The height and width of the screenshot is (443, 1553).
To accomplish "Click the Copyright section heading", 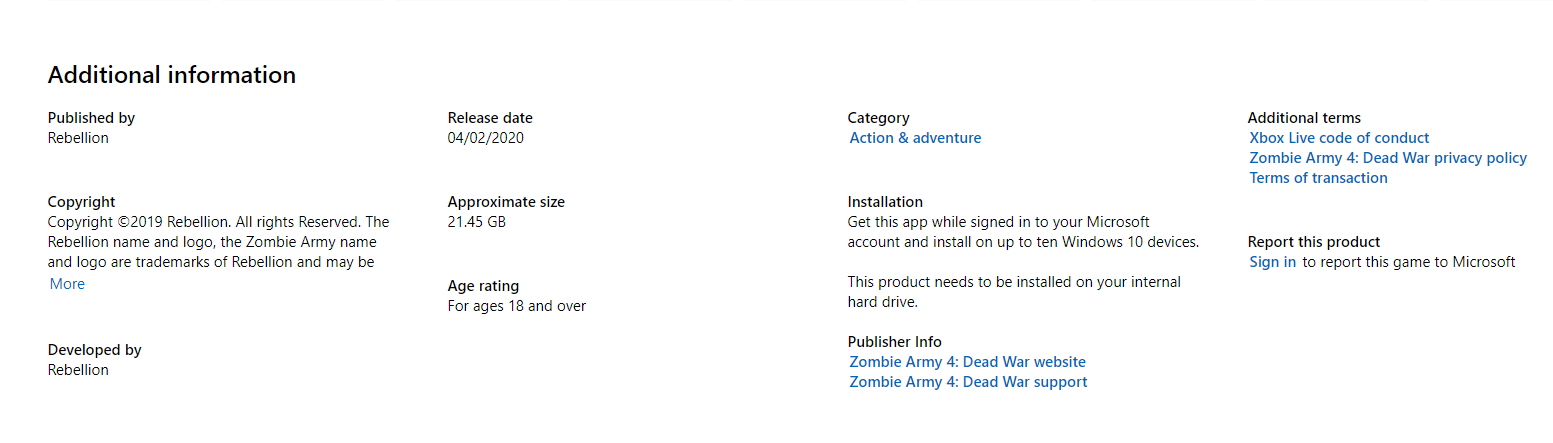I will click(x=82, y=202).
